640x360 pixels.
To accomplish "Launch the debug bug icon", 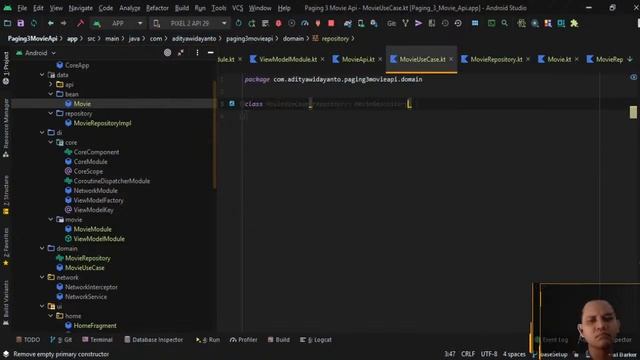I will click(x=278, y=23).
